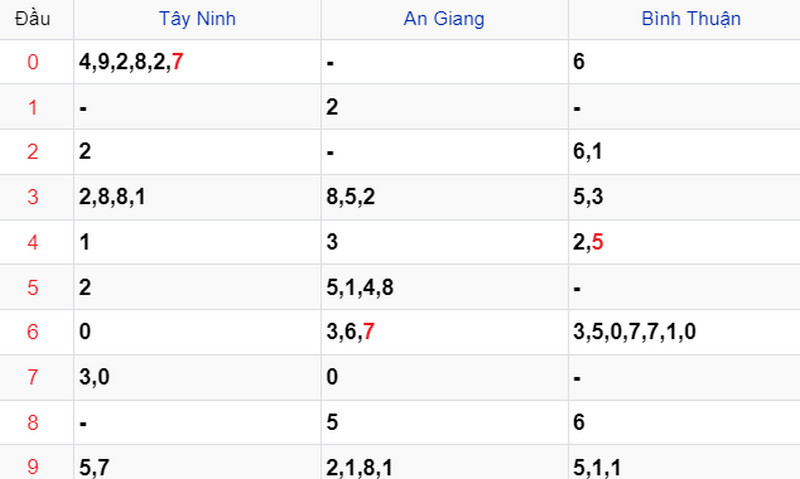Screen dimensions: 800x479
Task: Click Tây Ninh cell 3,0
Action: (x=93, y=376)
